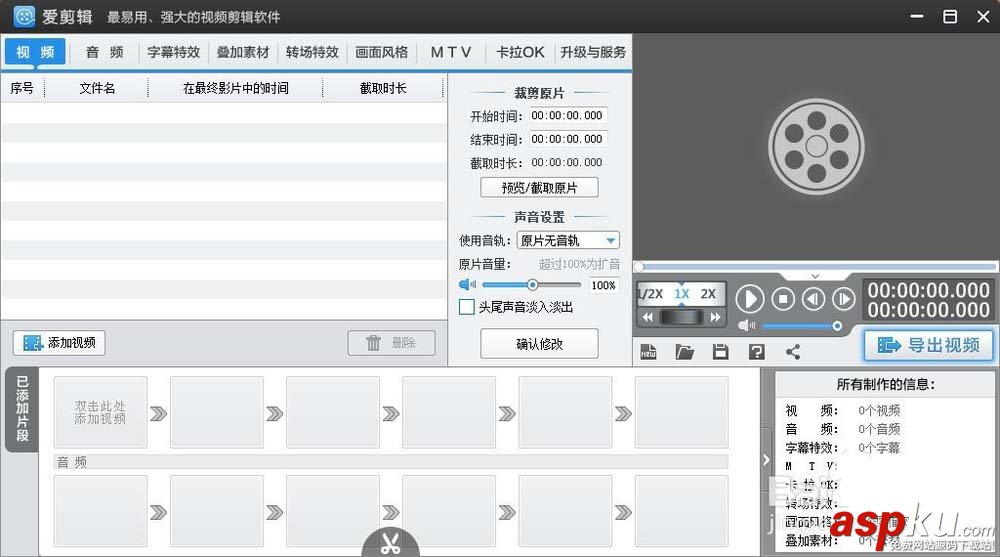Click the 截取时长 column header
Screen dimensions: 1000x557
click(x=383, y=88)
